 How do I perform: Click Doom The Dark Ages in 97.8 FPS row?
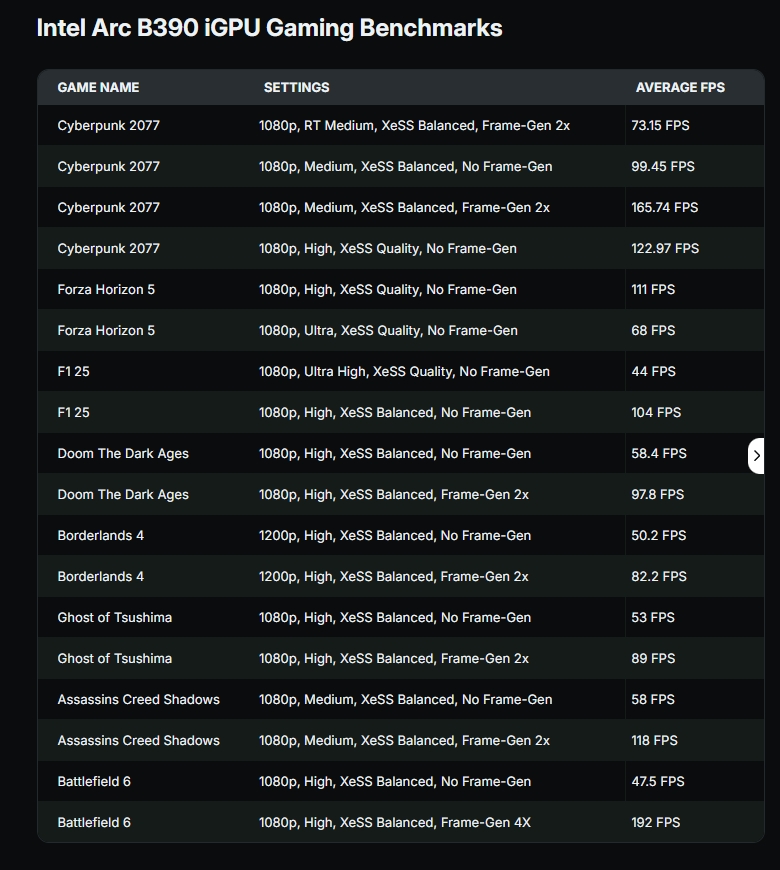pos(123,495)
